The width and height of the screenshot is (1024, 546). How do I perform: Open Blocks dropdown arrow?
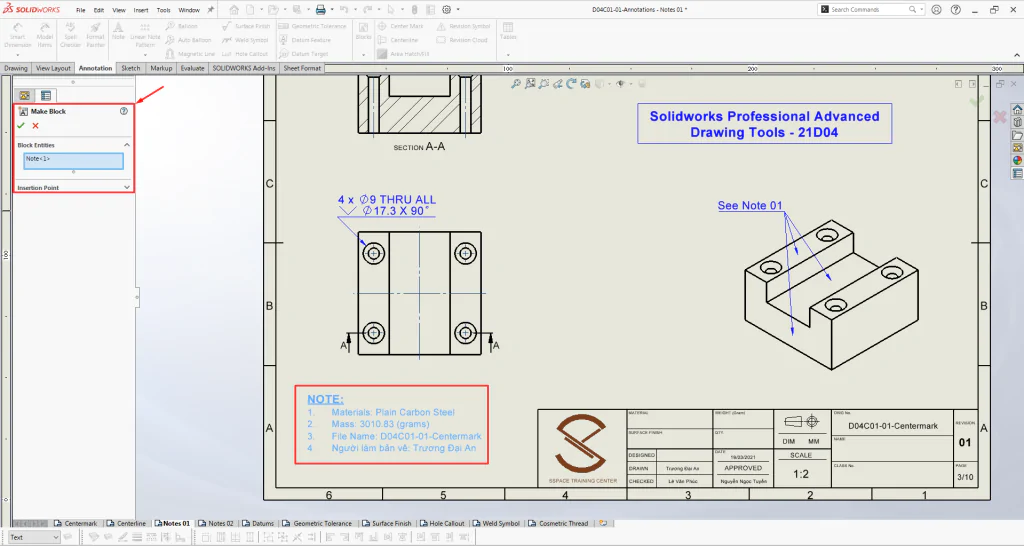pyautogui.click(x=364, y=55)
